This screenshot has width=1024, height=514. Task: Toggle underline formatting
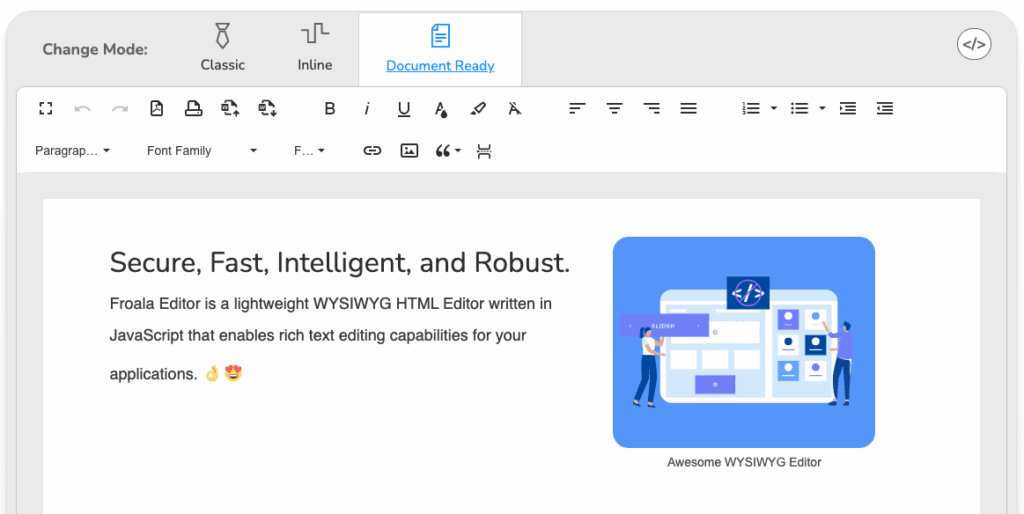pyautogui.click(x=404, y=109)
